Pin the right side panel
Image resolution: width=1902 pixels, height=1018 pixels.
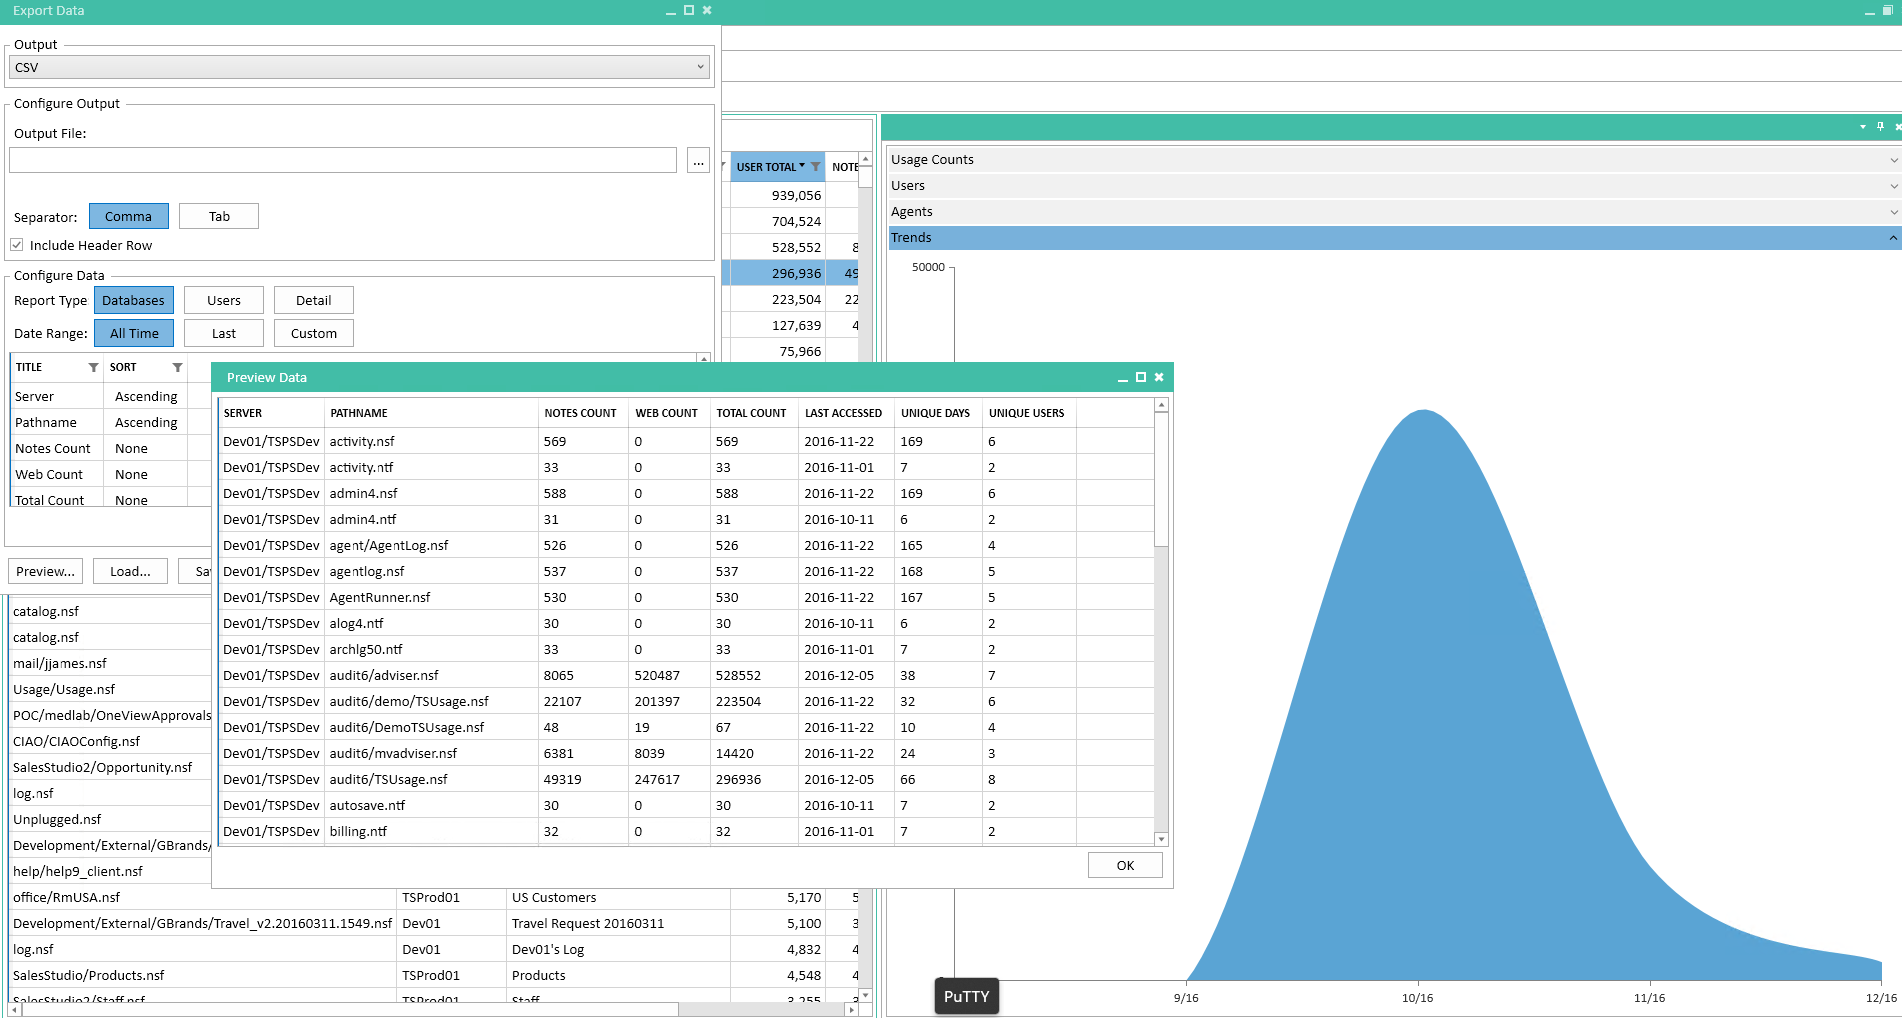1880,127
